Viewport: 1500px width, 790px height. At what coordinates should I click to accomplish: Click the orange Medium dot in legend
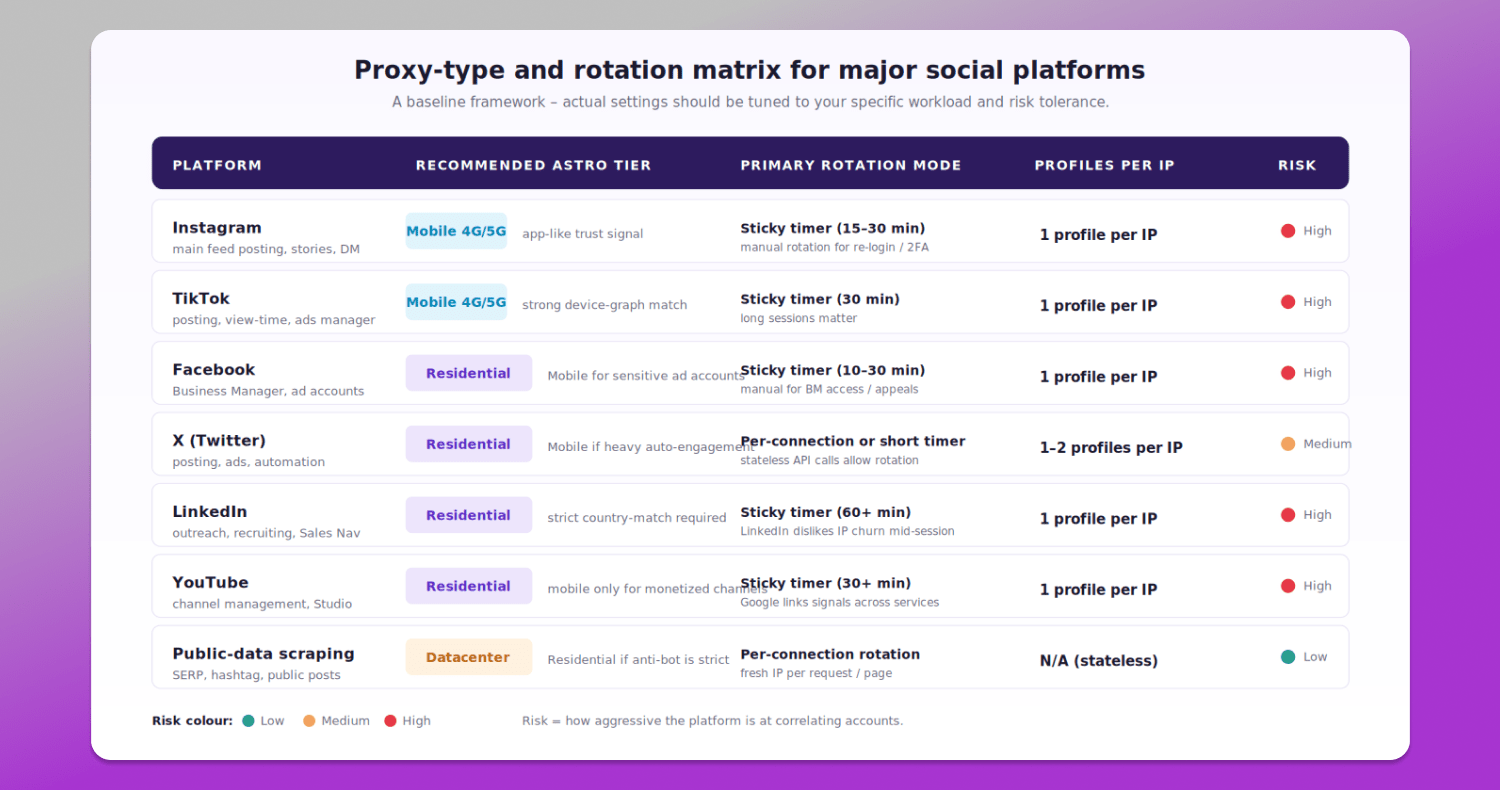click(x=309, y=721)
